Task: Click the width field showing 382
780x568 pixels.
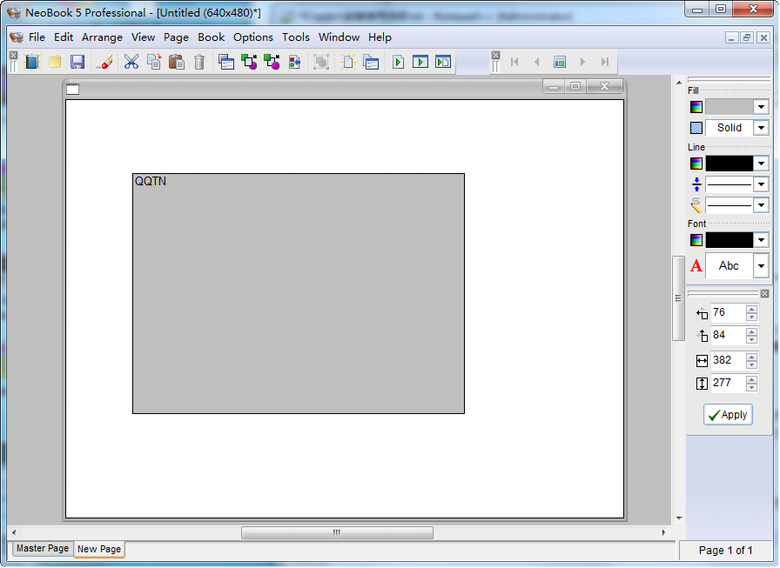Action: (x=728, y=360)
